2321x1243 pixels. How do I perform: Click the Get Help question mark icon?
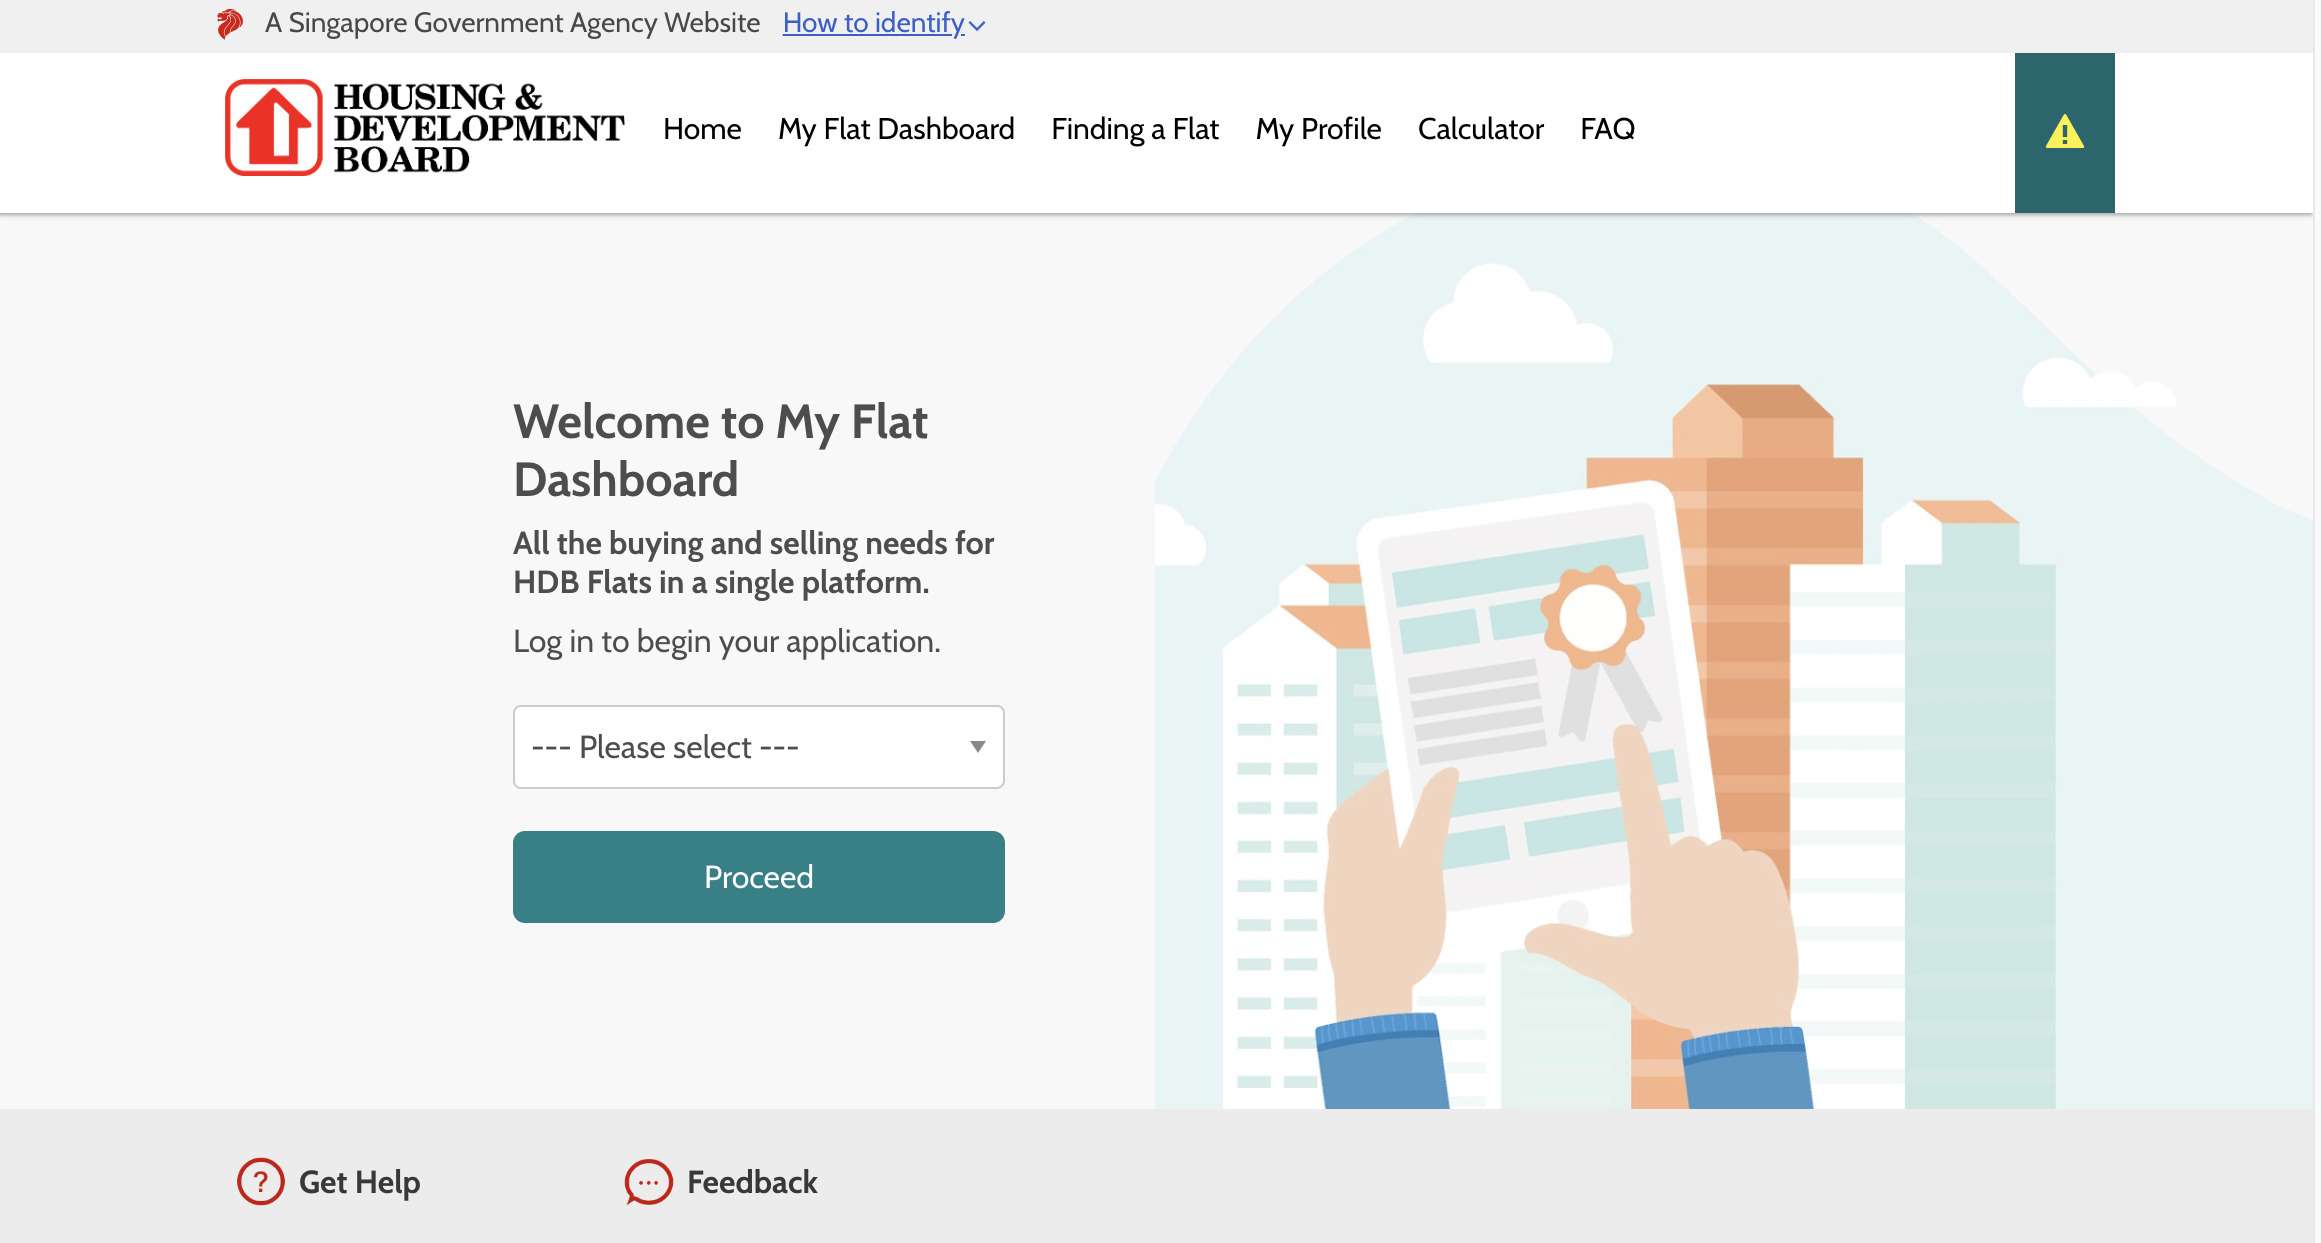(x=260, y=1182)
